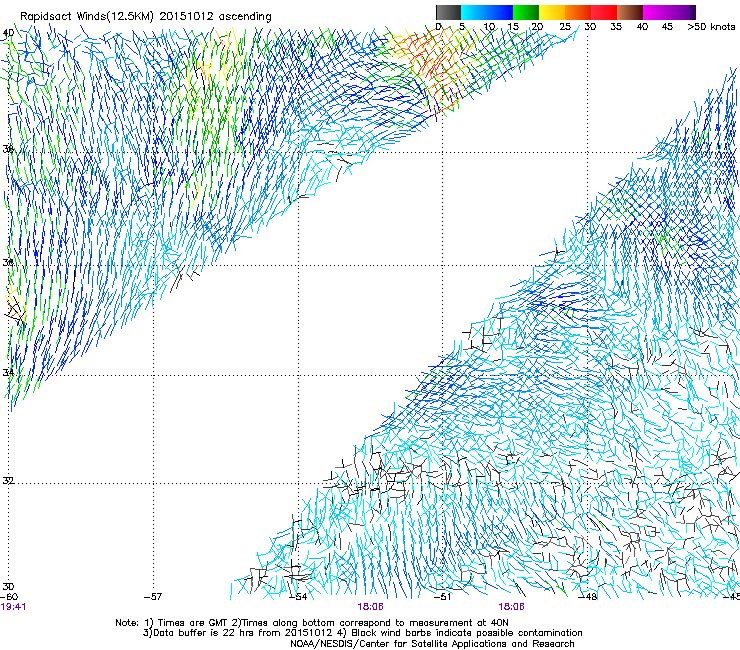
Task: Click the '40' legend scale number
Action: (x=642, y=27)
